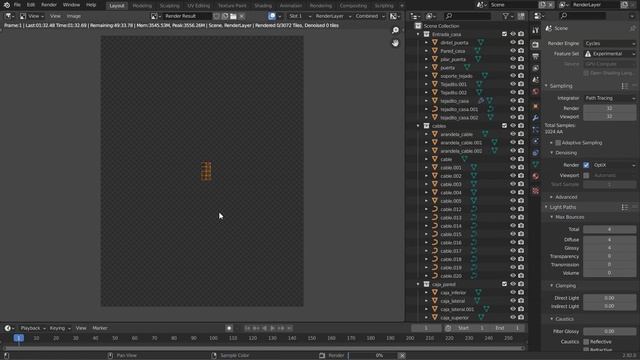
Task: Open the Render properties tab icon
Action: 536,44
